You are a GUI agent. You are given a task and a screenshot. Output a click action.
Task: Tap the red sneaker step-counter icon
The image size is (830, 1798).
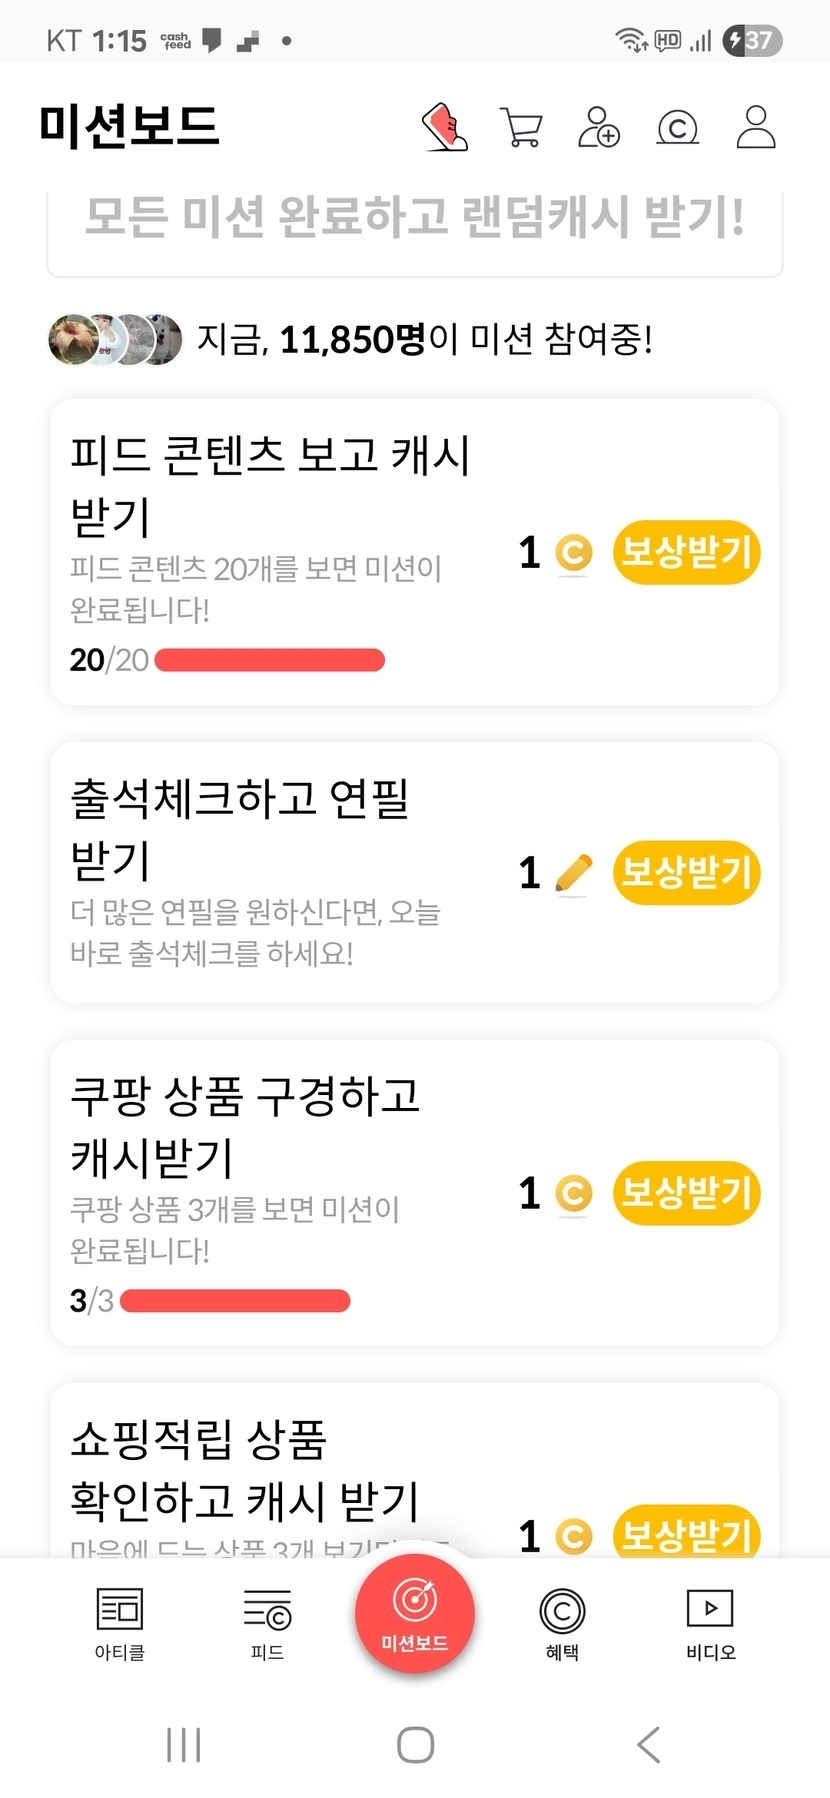coord(445,127)
